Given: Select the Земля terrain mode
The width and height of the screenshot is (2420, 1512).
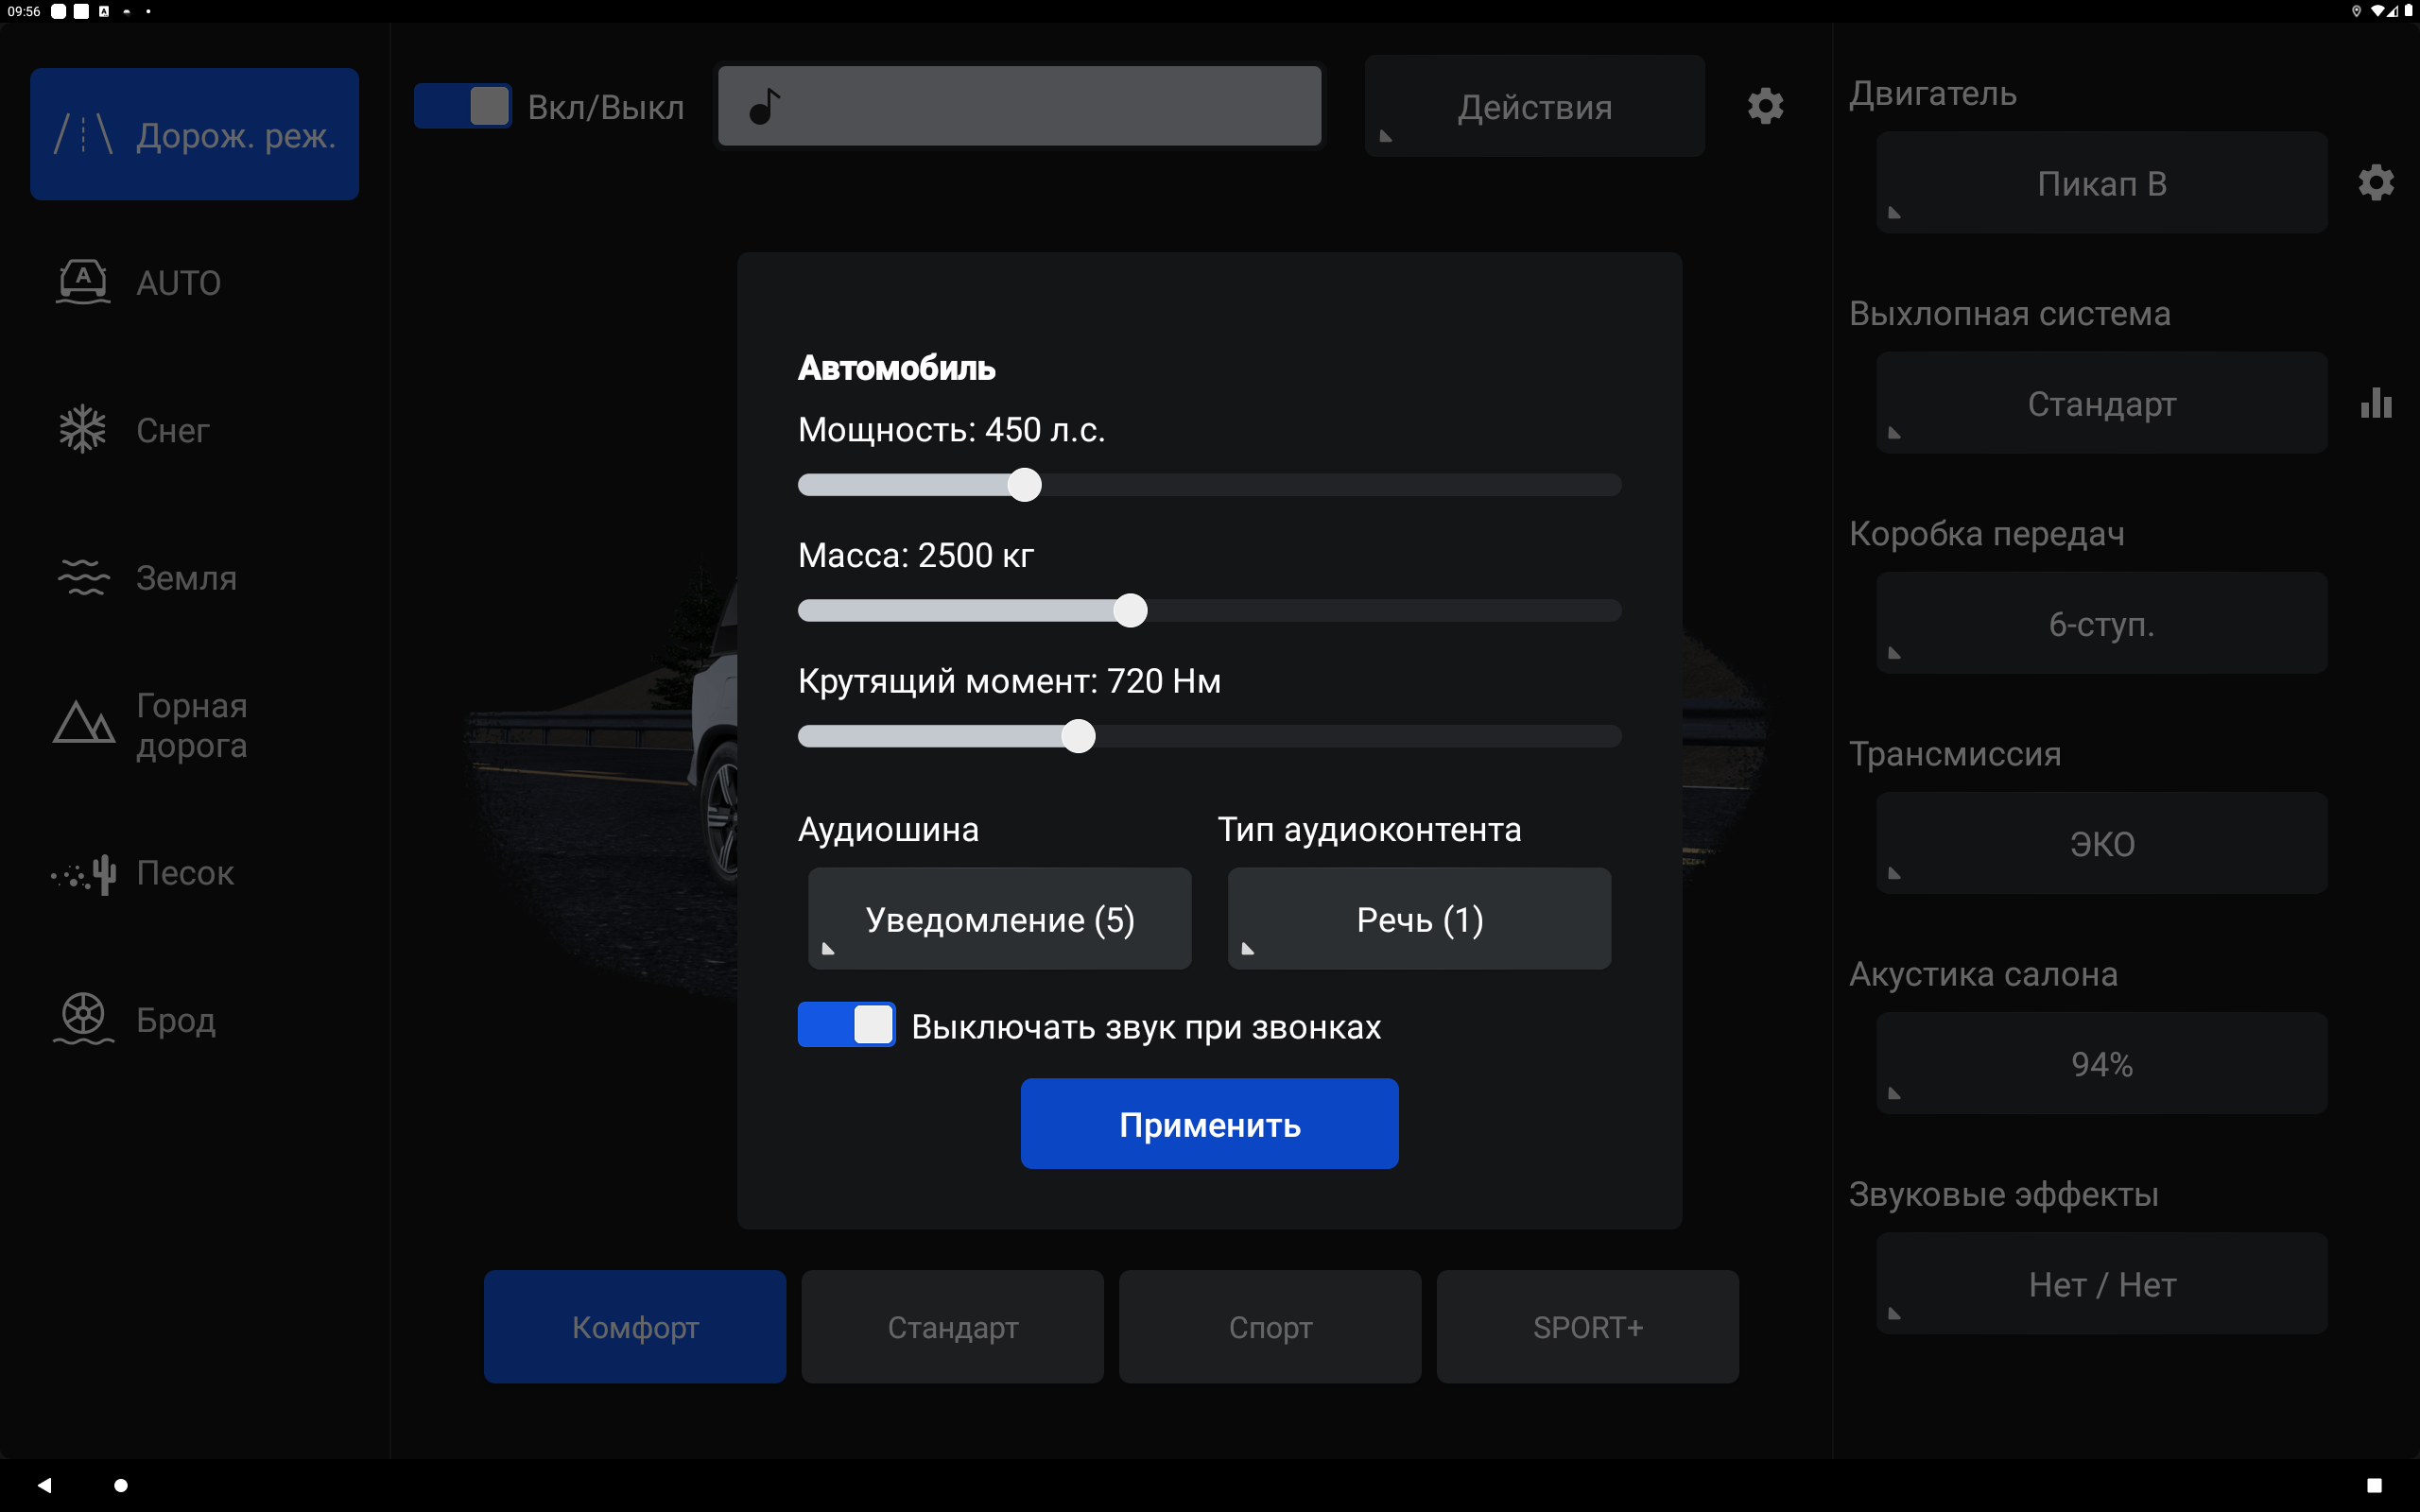Looking at the screenshot, I should point(194,577).
